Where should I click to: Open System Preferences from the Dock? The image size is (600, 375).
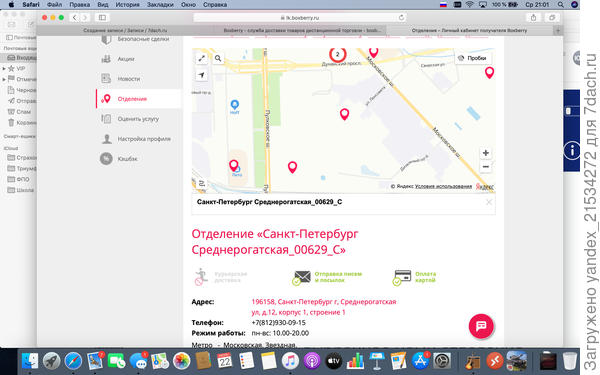[442, 360]
